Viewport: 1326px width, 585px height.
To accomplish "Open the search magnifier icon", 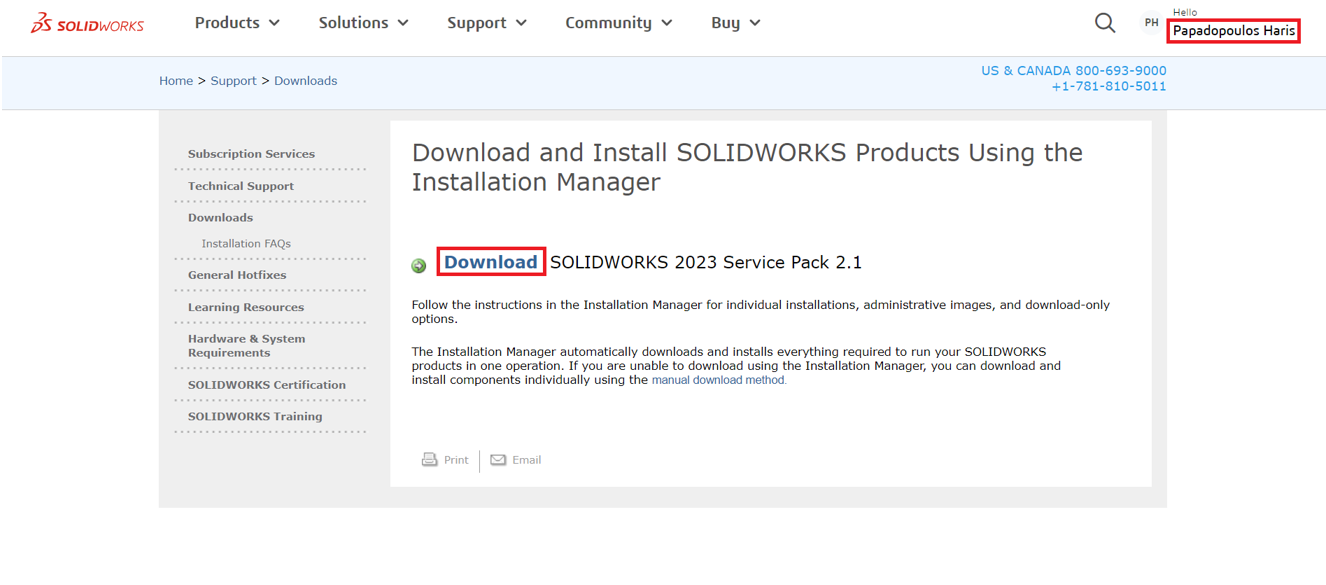I will pos(1104,23).
